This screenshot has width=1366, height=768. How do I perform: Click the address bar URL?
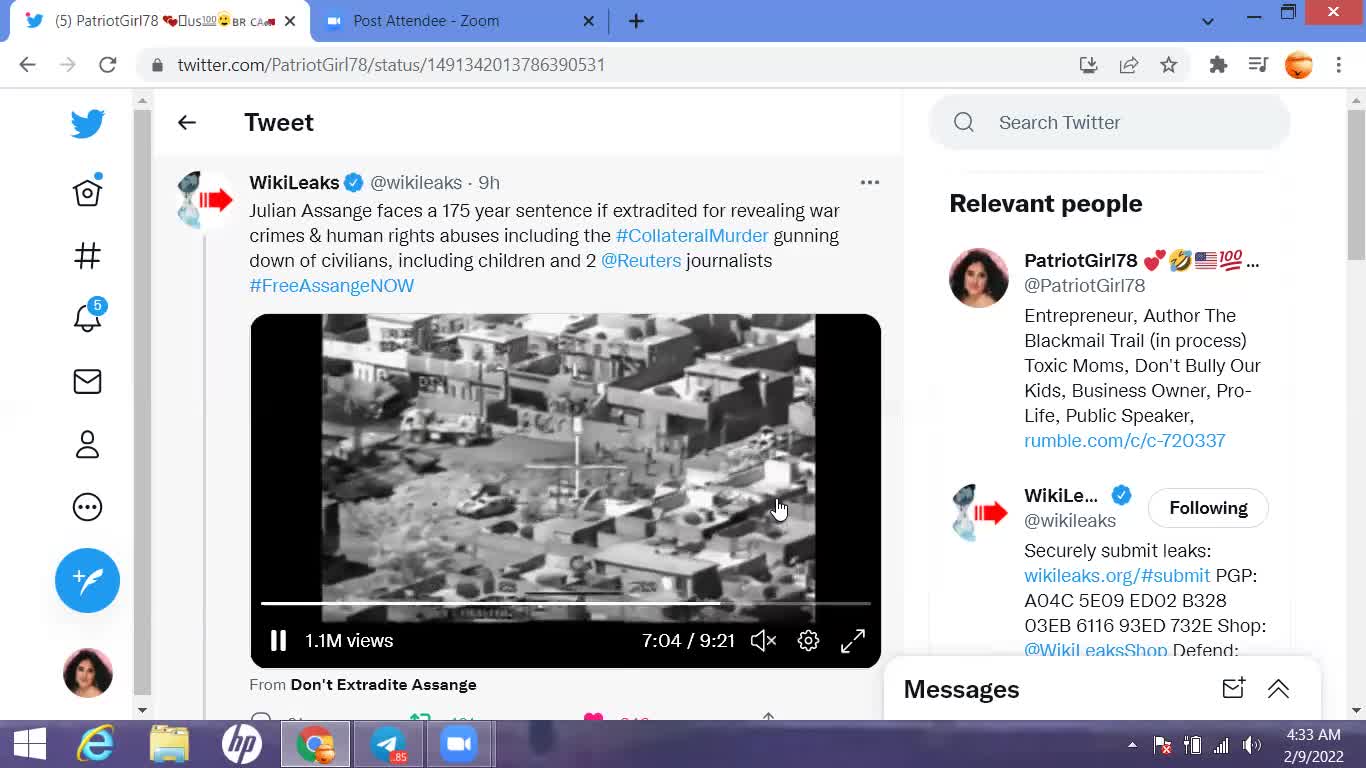[x=391, y=65]
